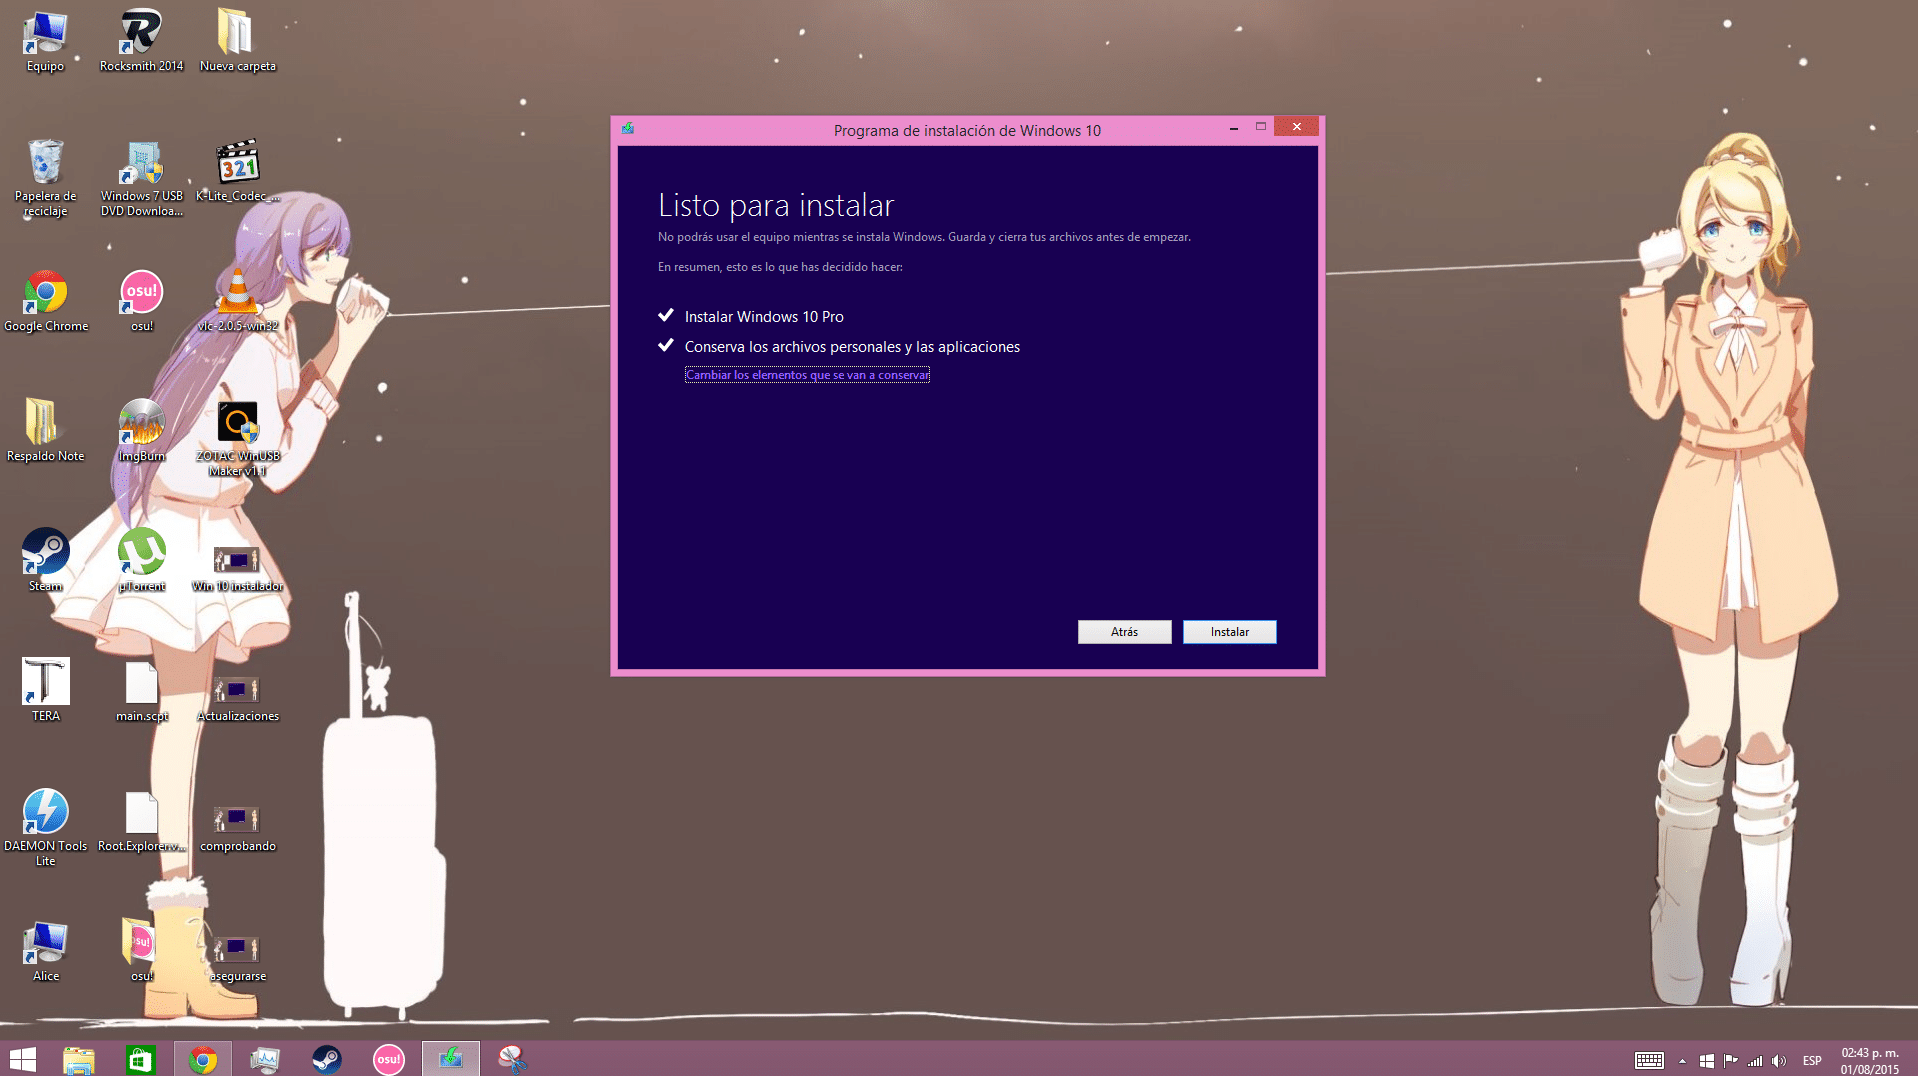
Task: Open 'Cambiar los elementos que se van a conservar' link
Action: pos(807,375)
